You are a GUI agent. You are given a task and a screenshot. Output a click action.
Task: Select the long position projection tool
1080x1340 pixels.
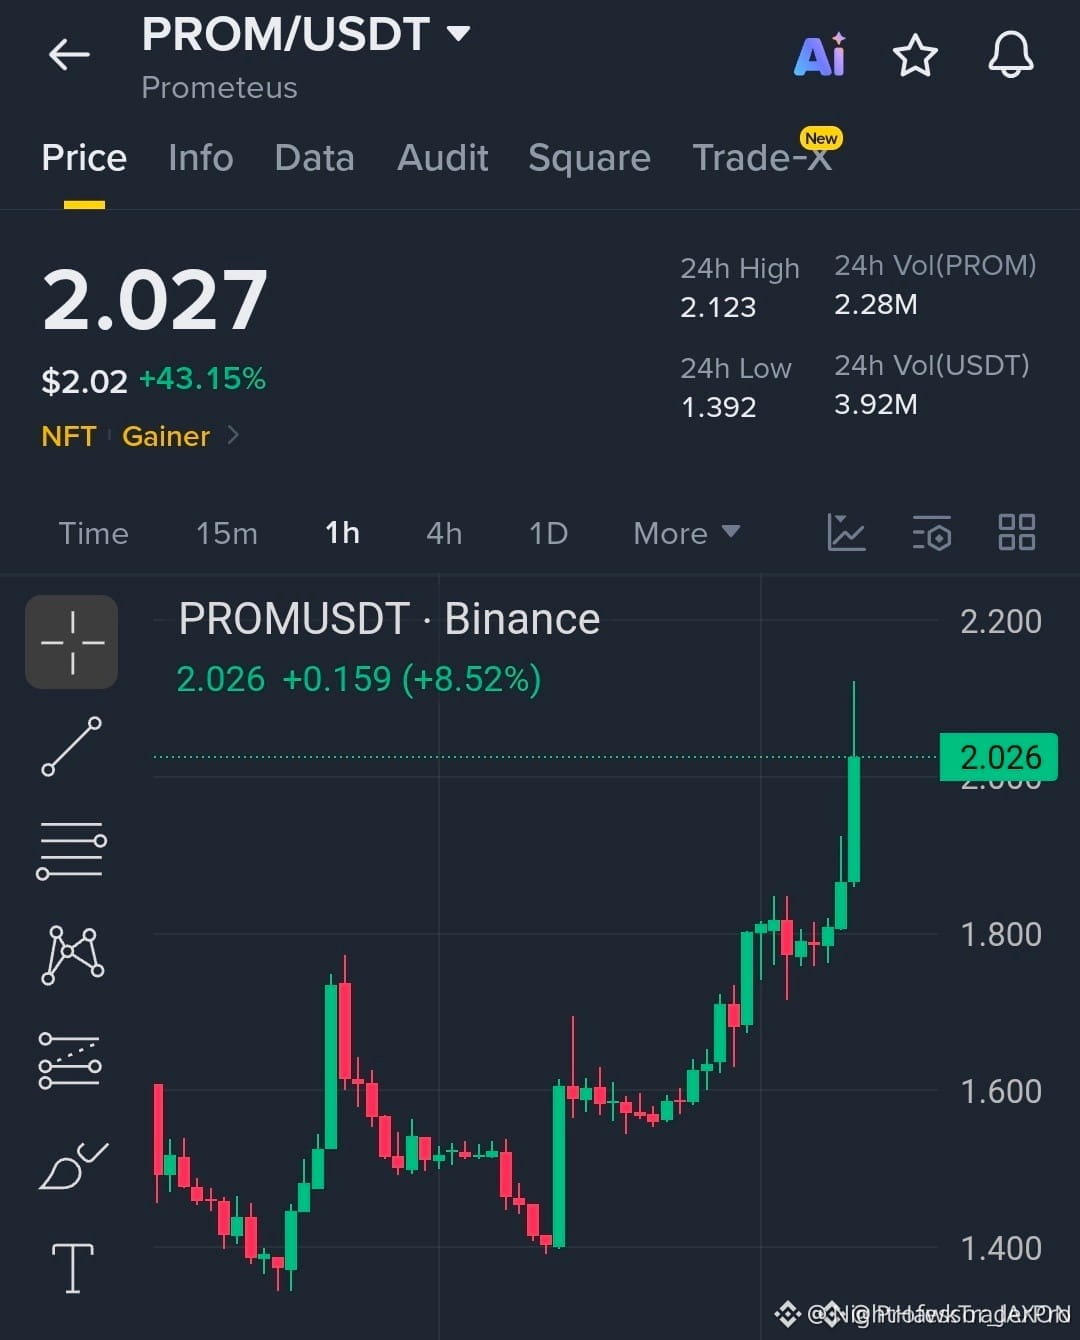(x=70, y=1060)
